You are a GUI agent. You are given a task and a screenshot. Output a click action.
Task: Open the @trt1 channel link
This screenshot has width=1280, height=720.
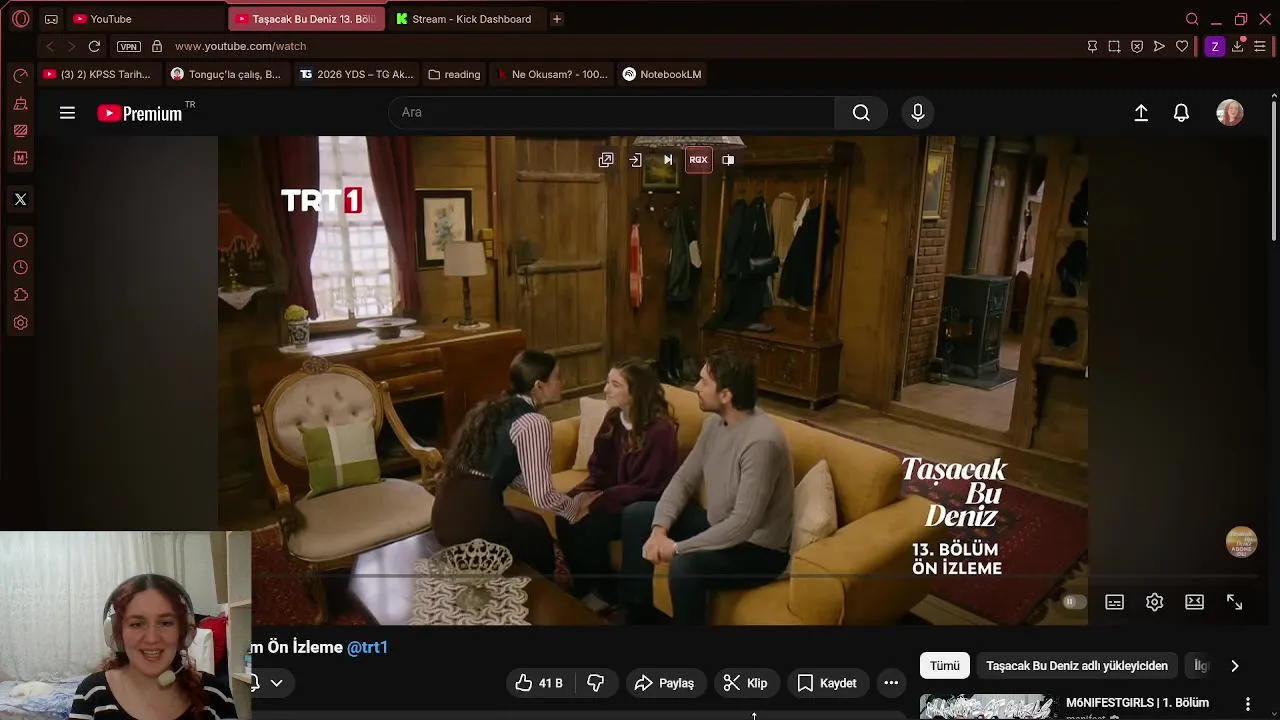367,647
